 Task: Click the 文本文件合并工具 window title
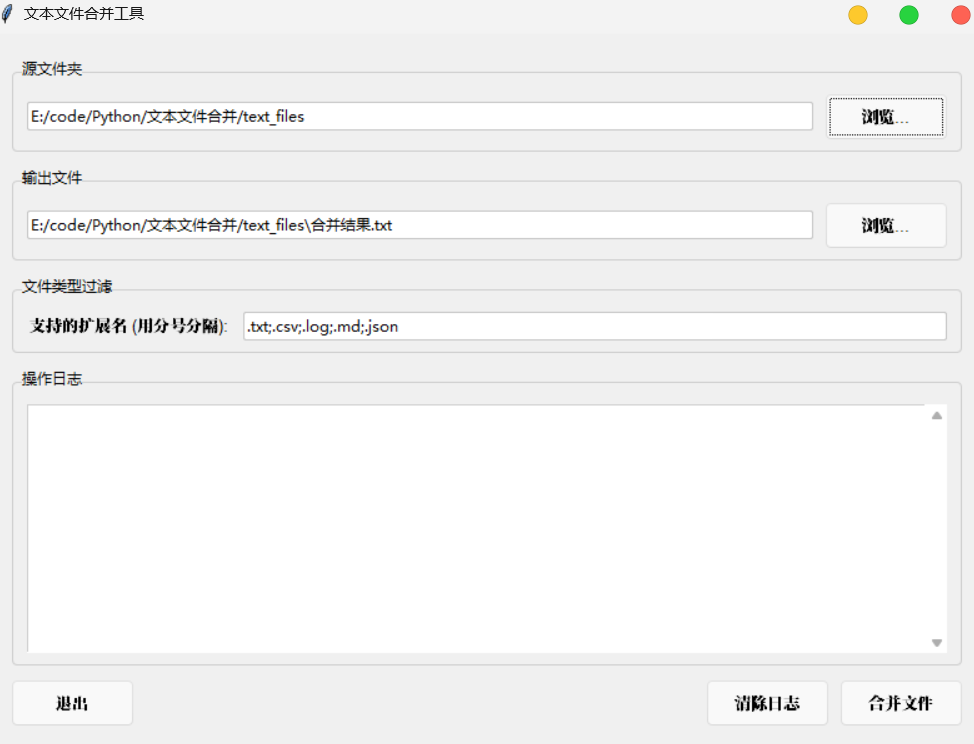coord(84,14)
